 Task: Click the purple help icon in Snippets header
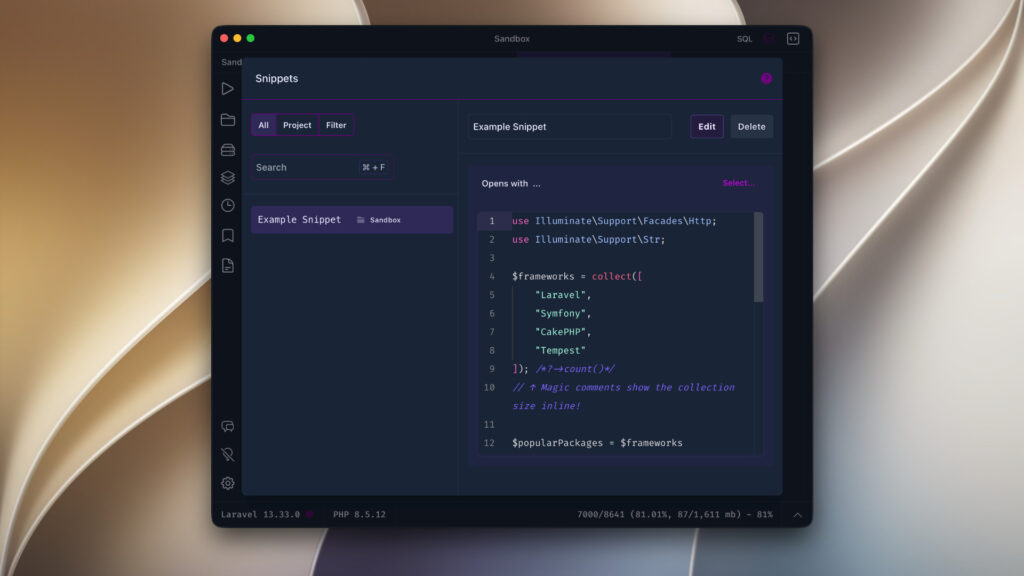(x=766, y=78)
